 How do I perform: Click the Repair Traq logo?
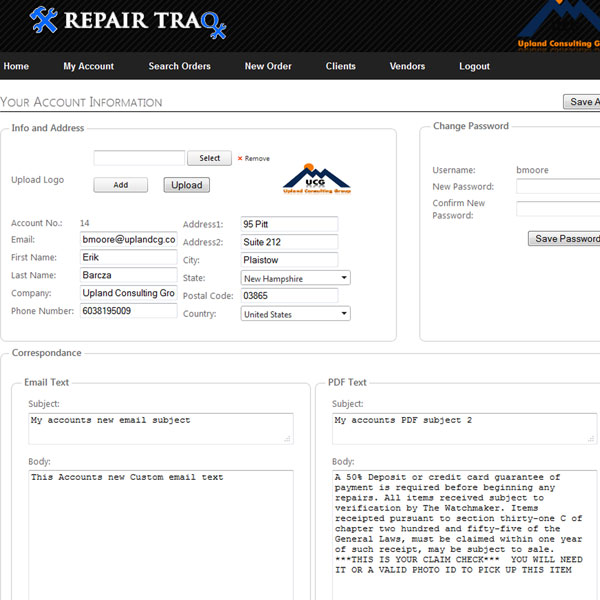coord(128,21)
